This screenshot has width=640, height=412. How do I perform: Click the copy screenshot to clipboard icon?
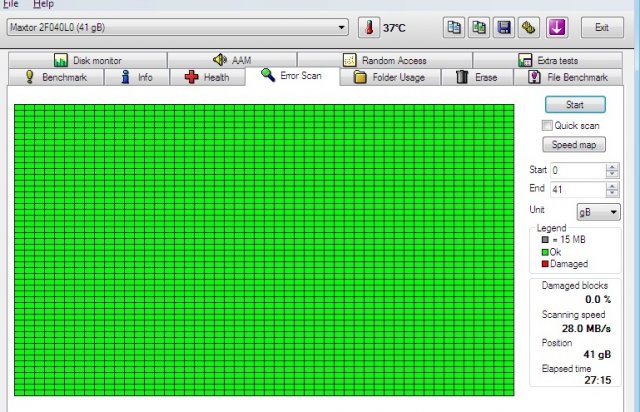(480, 27)
